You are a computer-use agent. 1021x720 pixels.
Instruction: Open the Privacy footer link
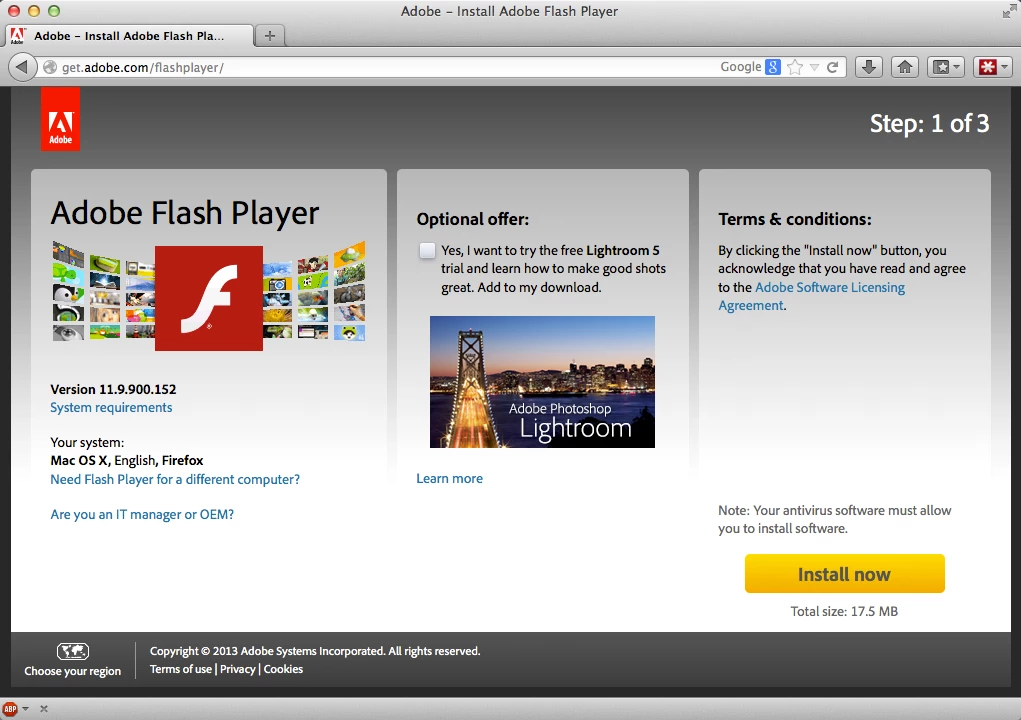238,669
